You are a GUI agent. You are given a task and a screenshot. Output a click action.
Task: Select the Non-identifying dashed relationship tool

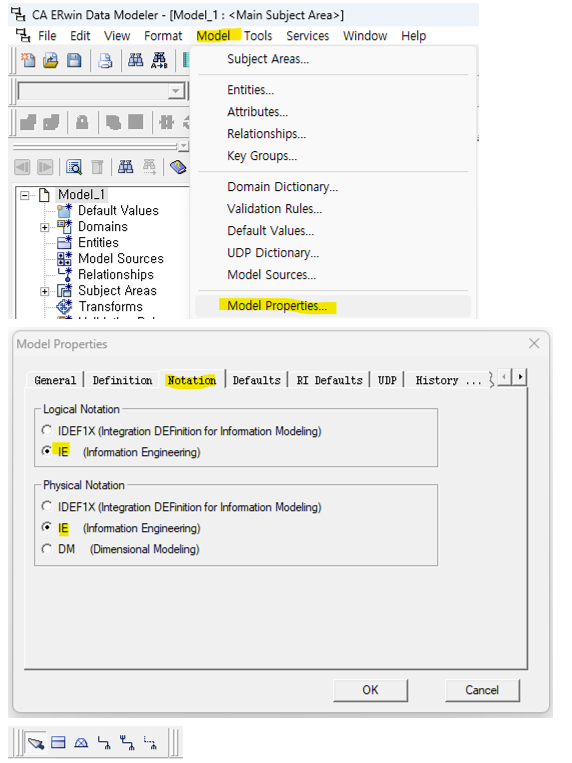pyautogui.click(x=150, y=743)
